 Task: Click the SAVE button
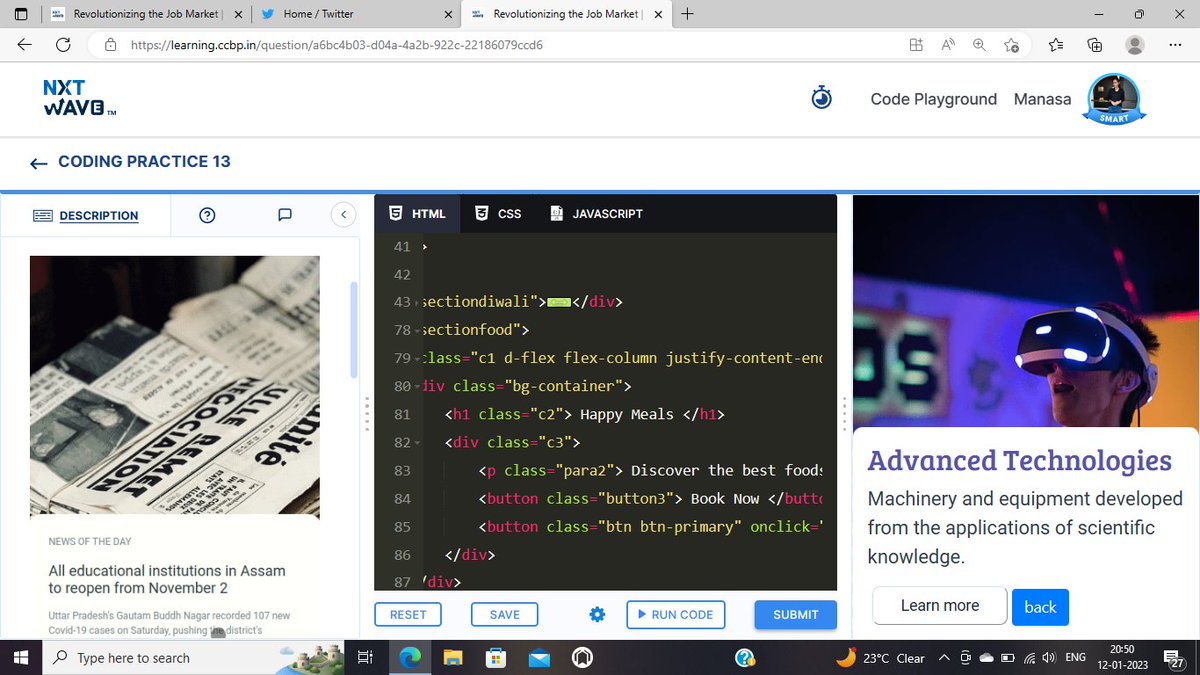pos(504,614)
